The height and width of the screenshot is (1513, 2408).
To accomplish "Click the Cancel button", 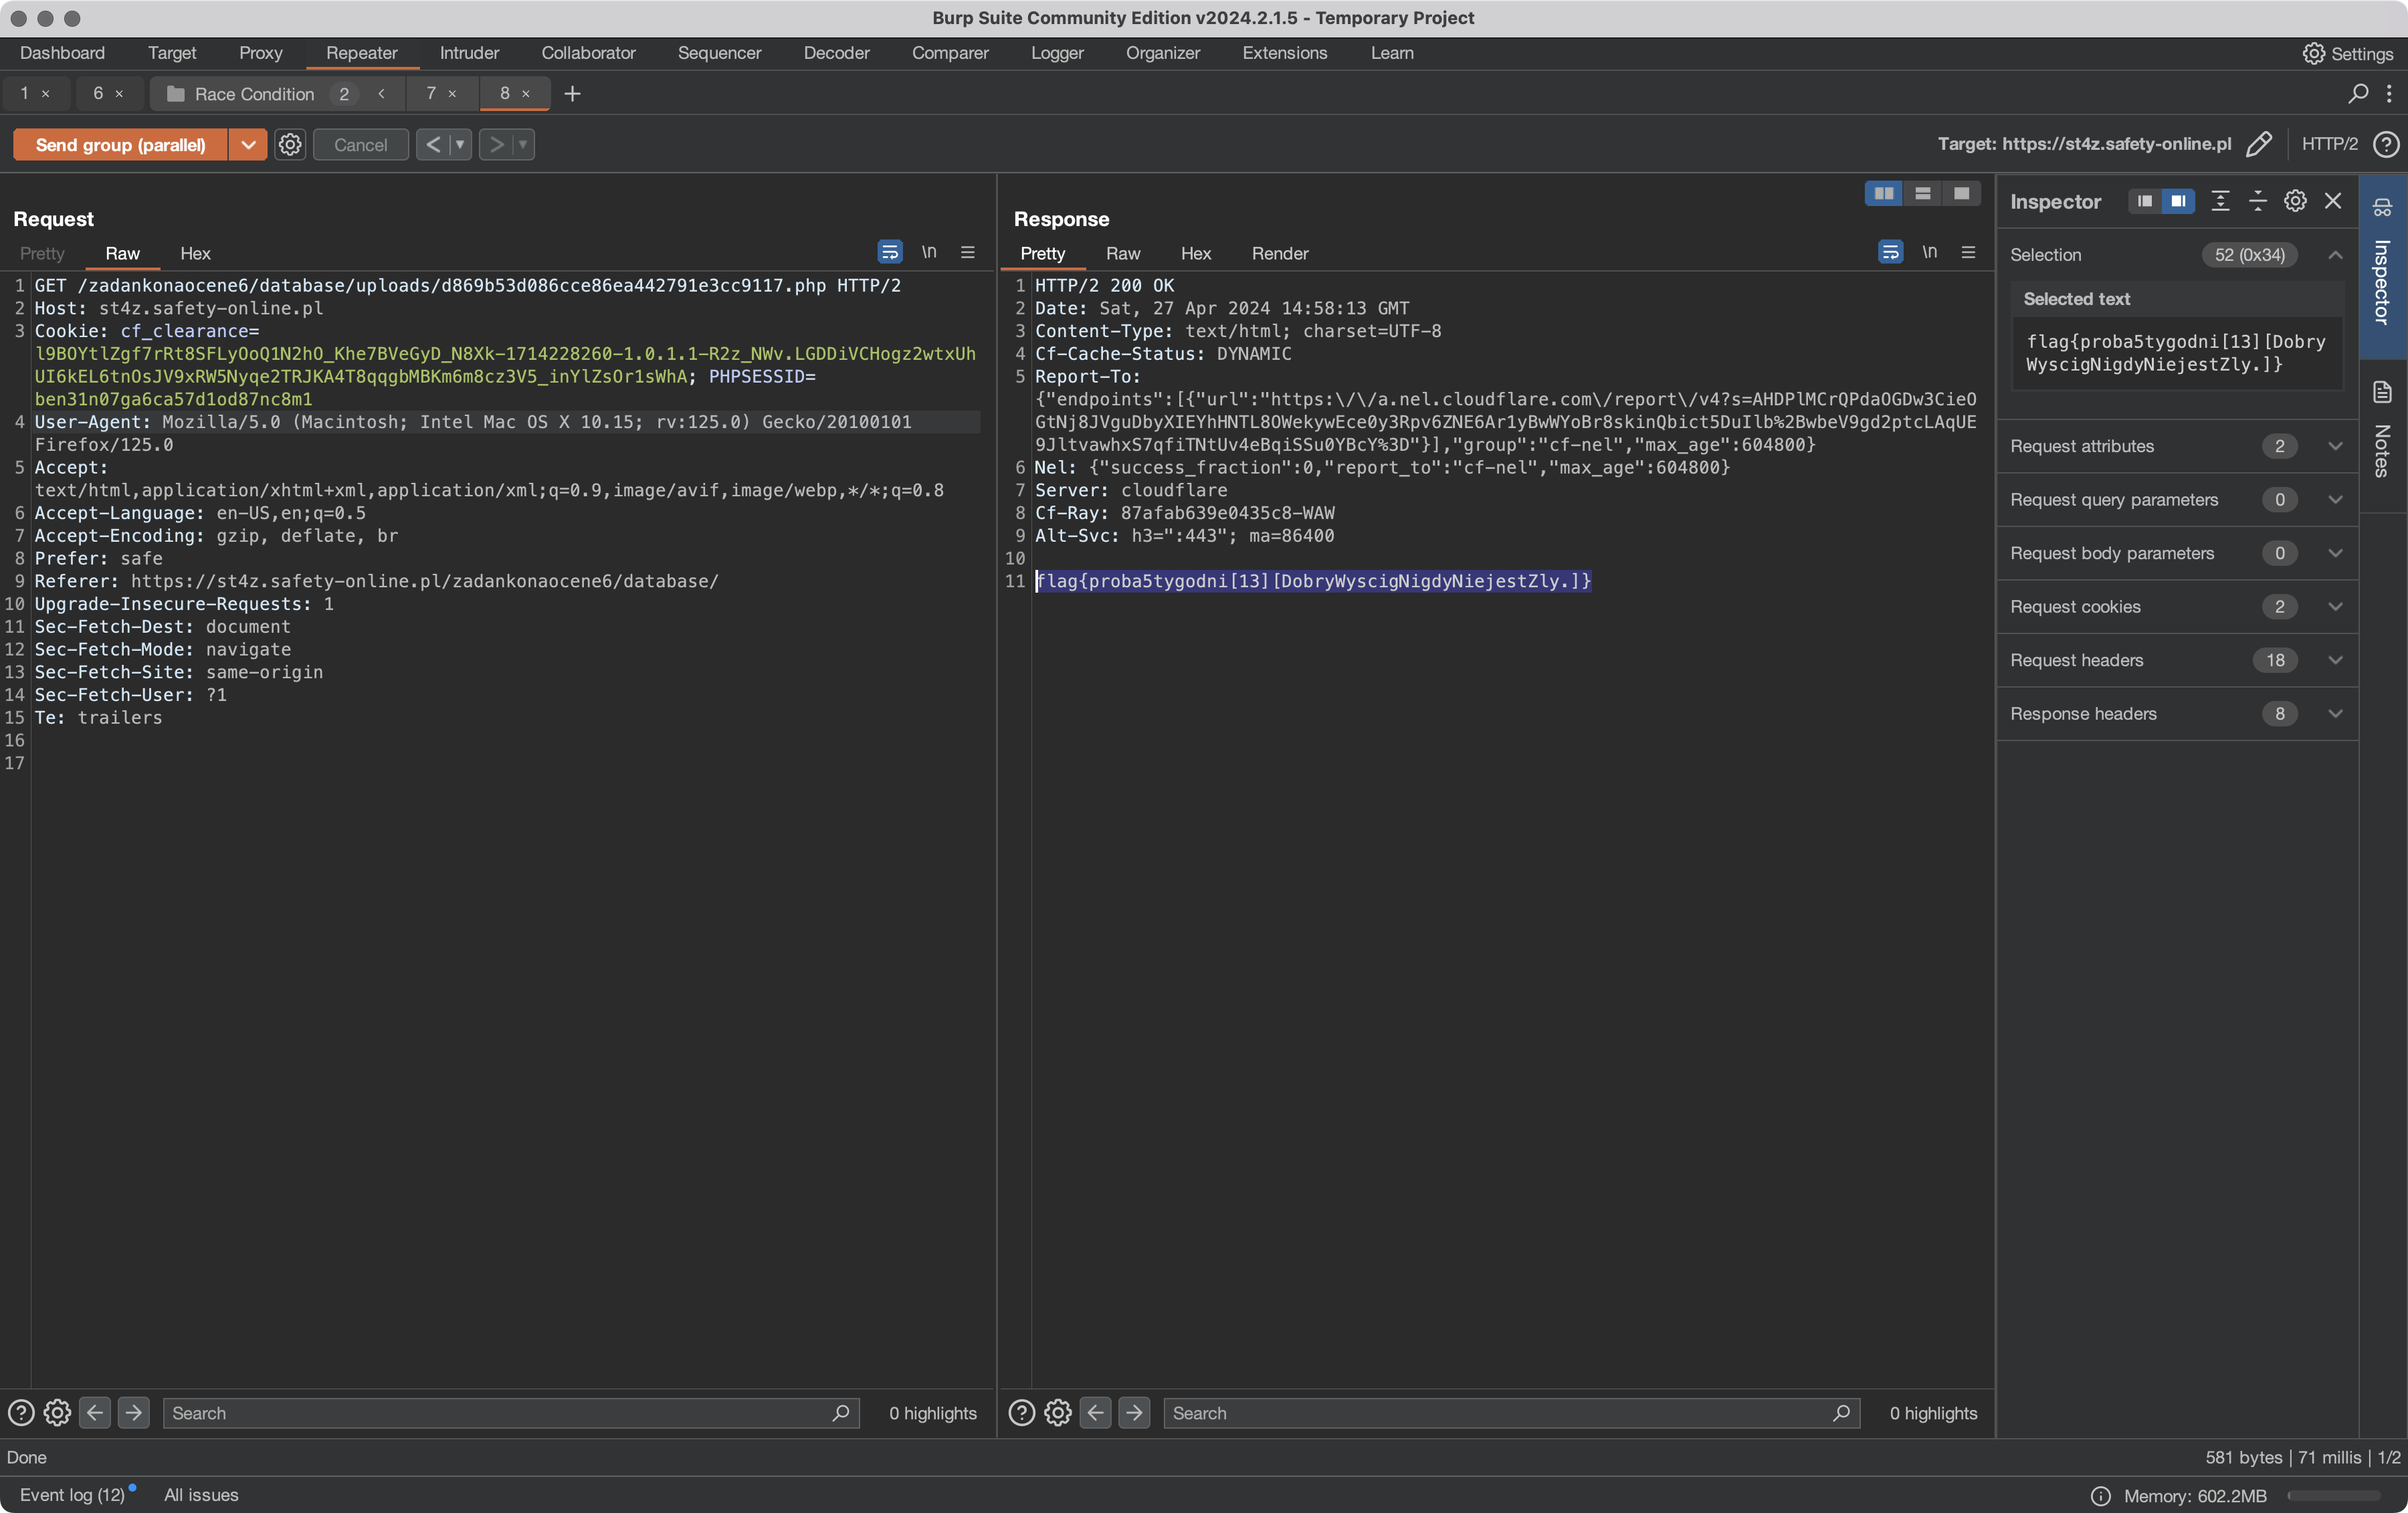I will coord(360,145).
